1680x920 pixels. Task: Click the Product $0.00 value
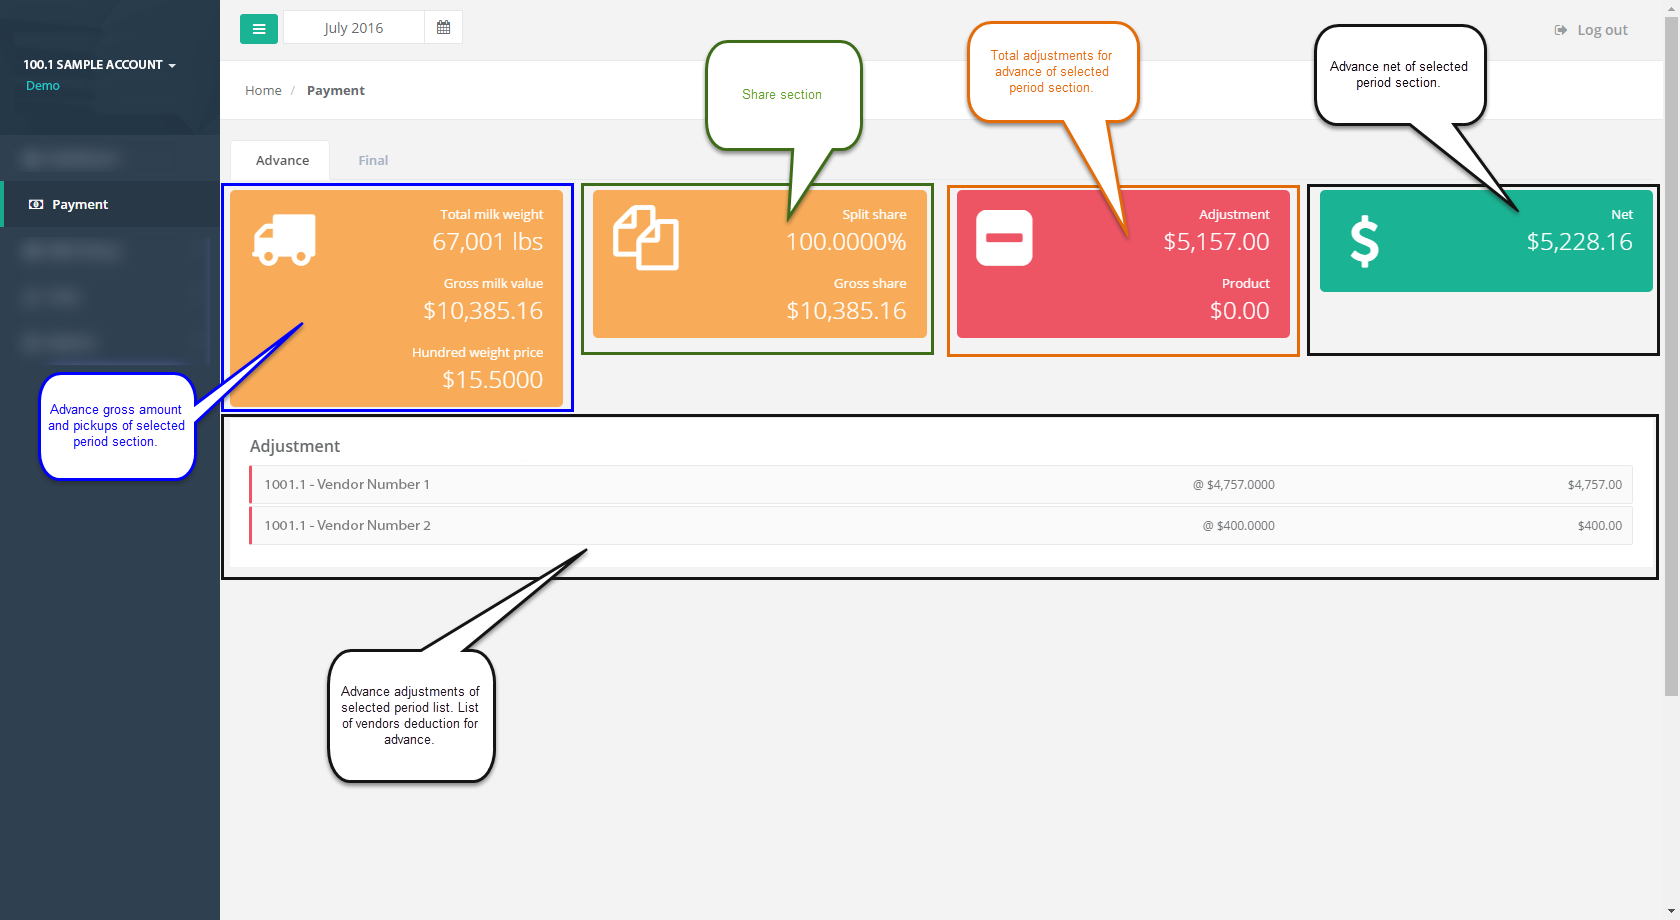(1240, 310)
